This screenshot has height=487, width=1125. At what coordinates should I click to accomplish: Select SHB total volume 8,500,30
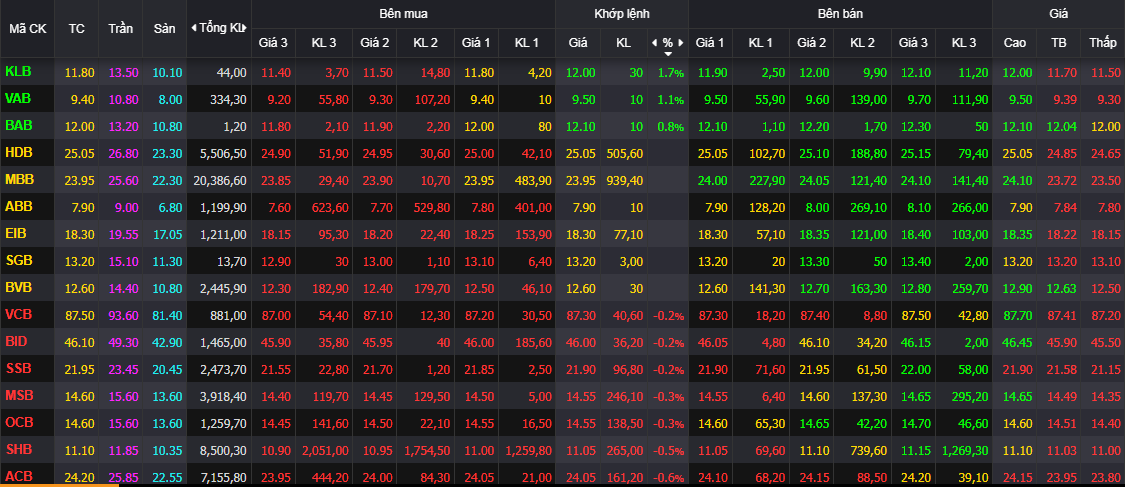click(x=223, y=450)
